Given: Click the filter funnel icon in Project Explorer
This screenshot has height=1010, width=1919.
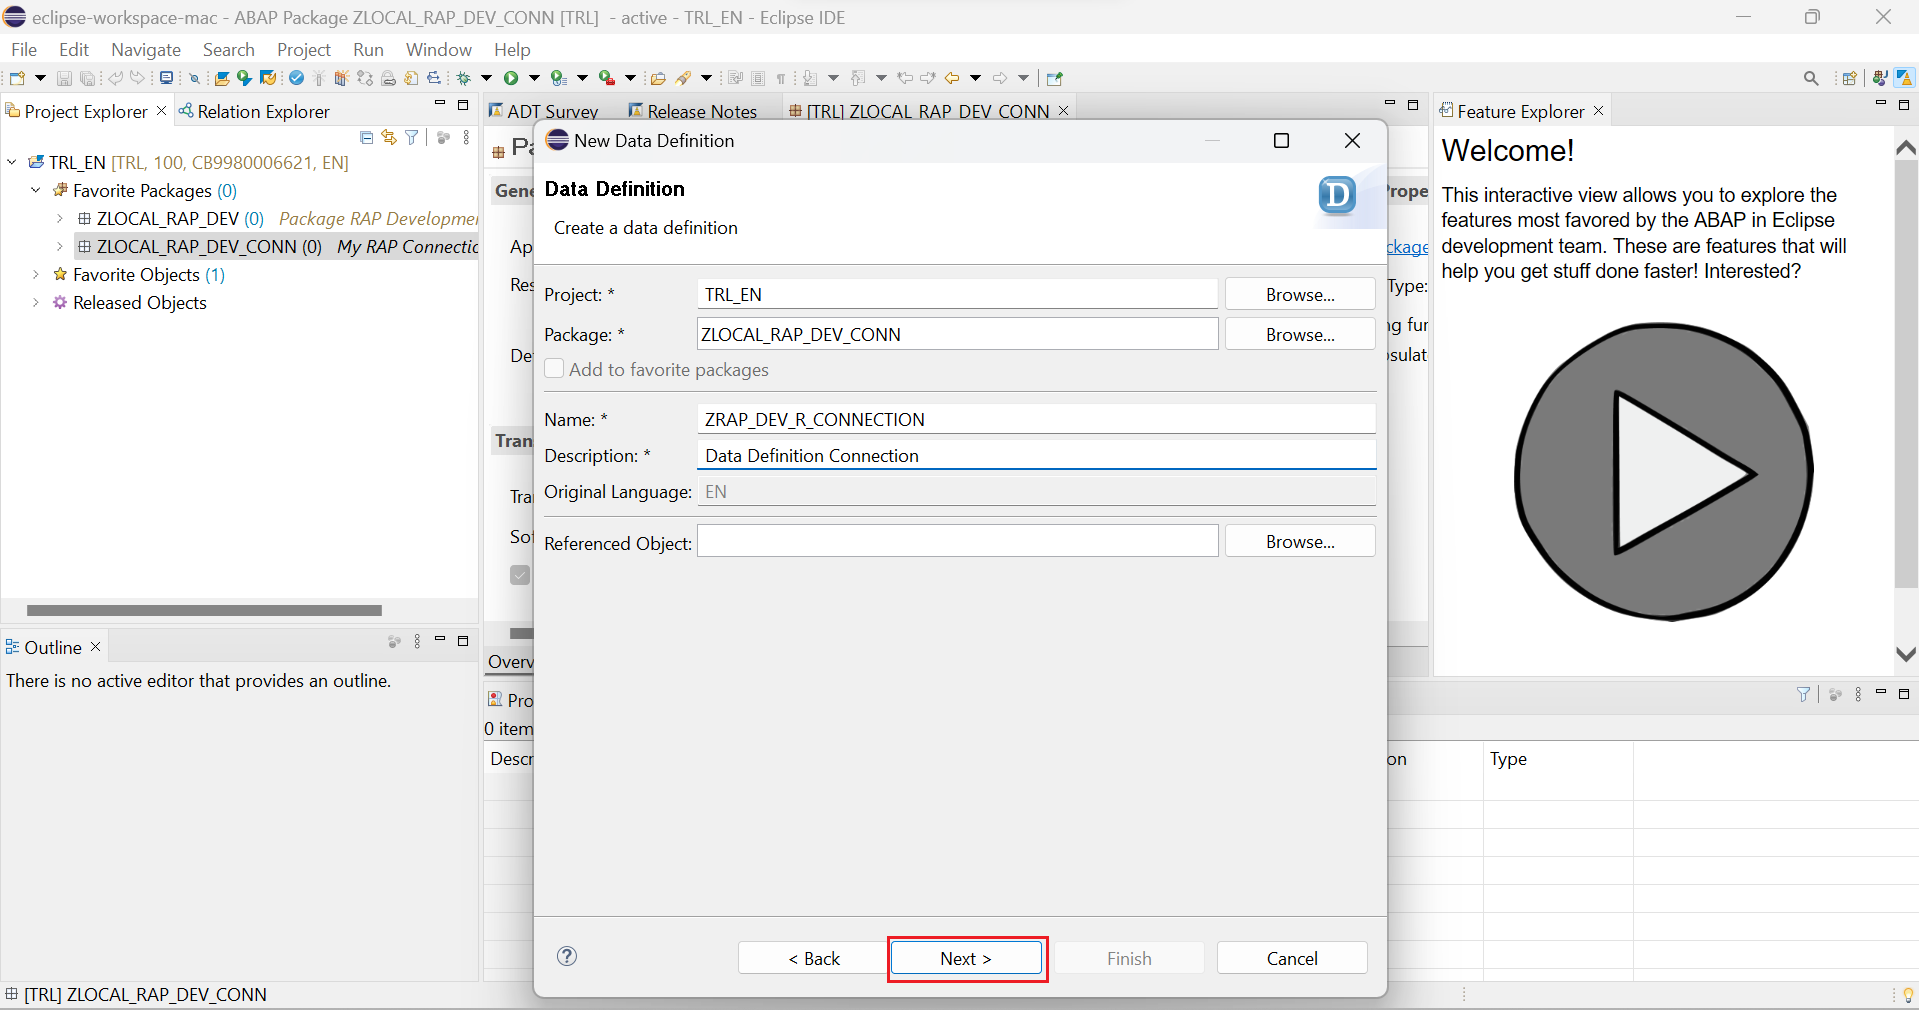Looking at the screenshot, I should tap(412, 138).
